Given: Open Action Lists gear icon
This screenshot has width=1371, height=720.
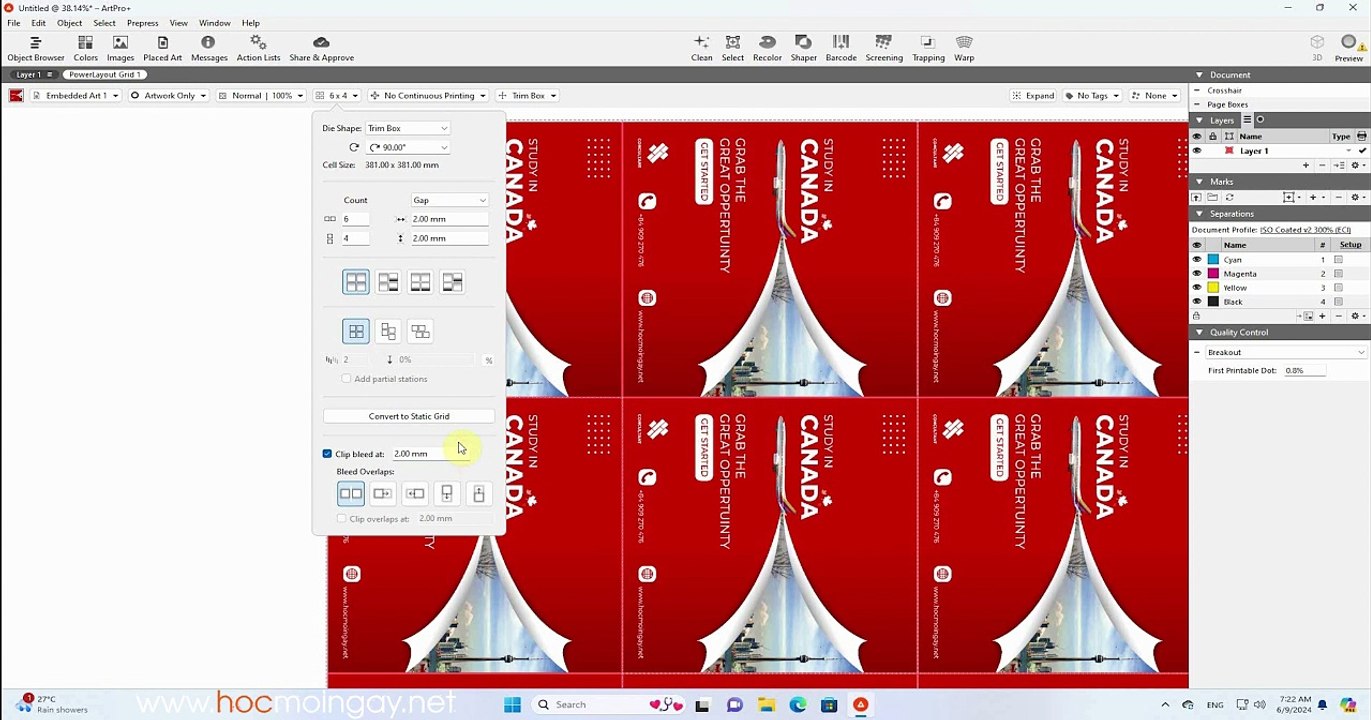Looking at the screenshot, I should pyautogui.click(x=258, y=48).
